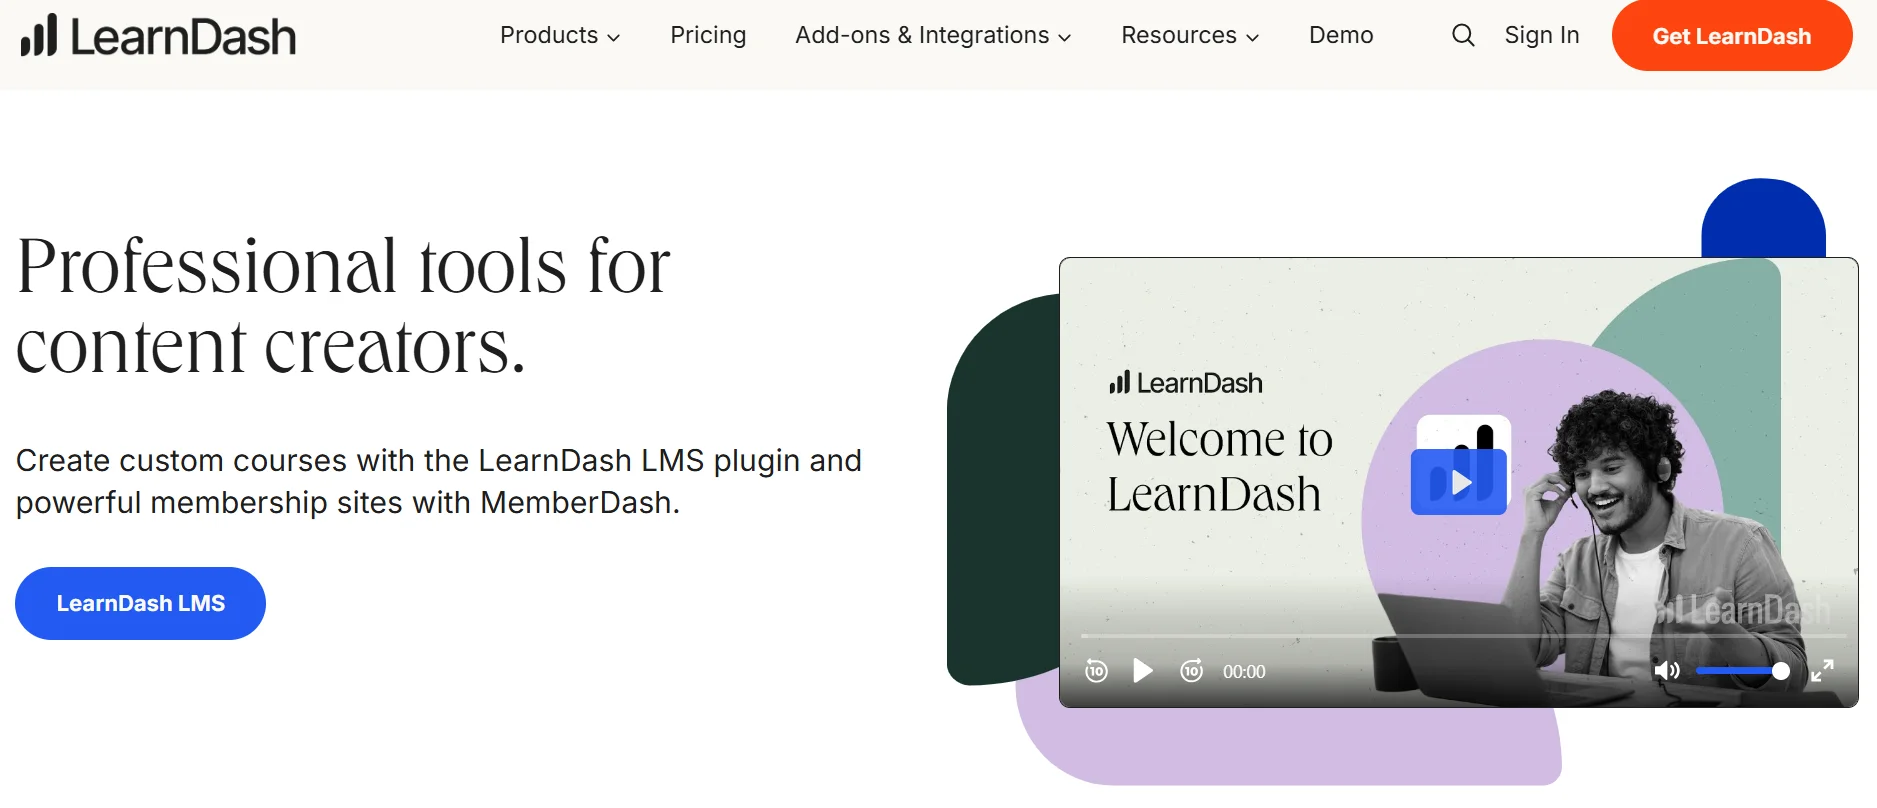This screenshot has height=808, width=1877.
Task: Skip video forward 10 seconds
Action: tap(1191, 671)
